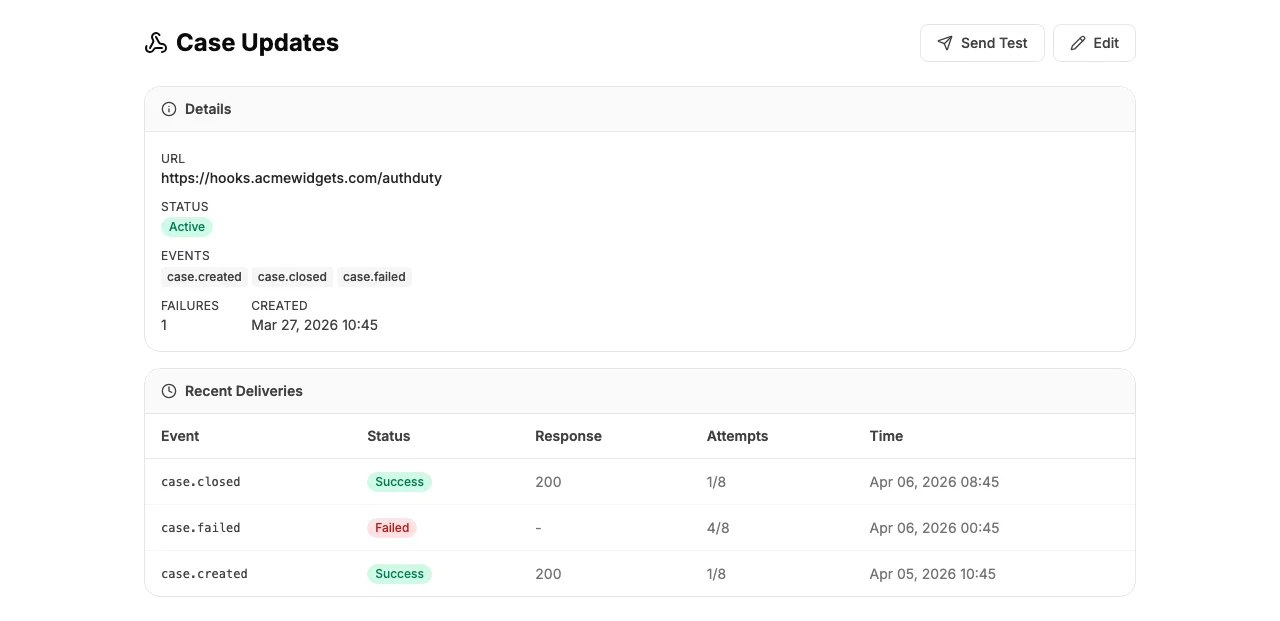Sort by the Time column header

886,436
